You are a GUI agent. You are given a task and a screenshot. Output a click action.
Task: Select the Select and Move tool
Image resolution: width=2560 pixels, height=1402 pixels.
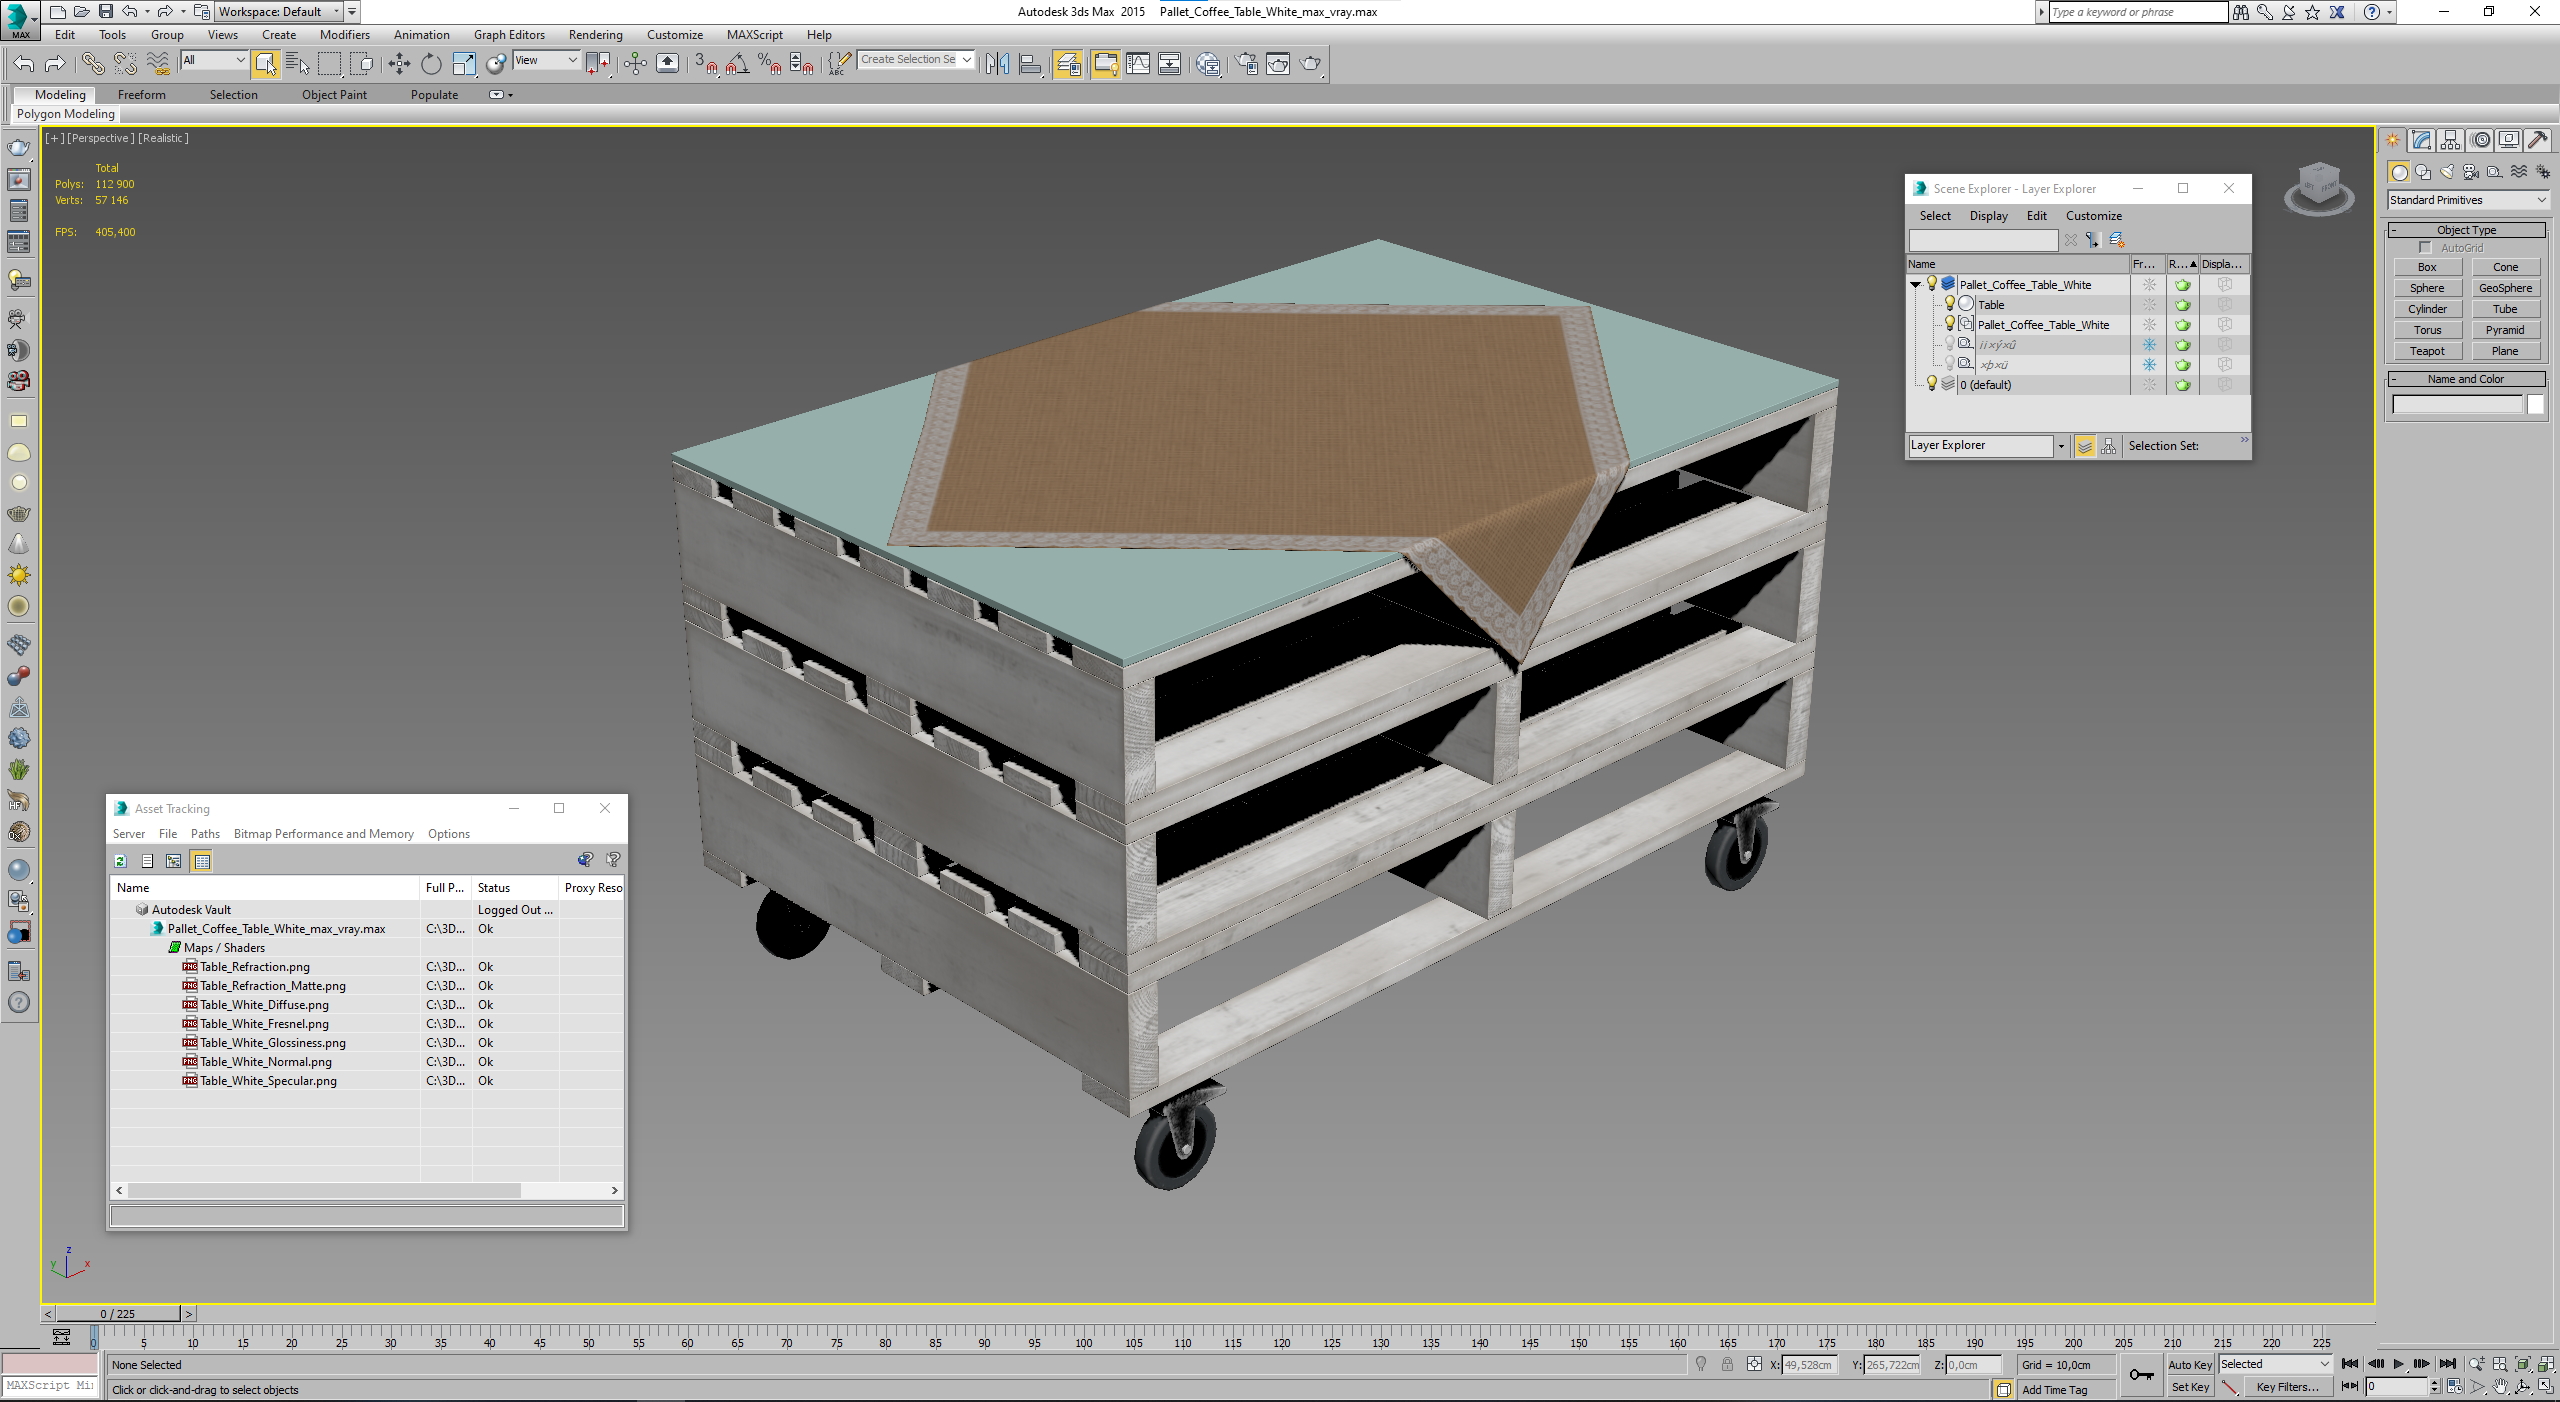[399, 64]
